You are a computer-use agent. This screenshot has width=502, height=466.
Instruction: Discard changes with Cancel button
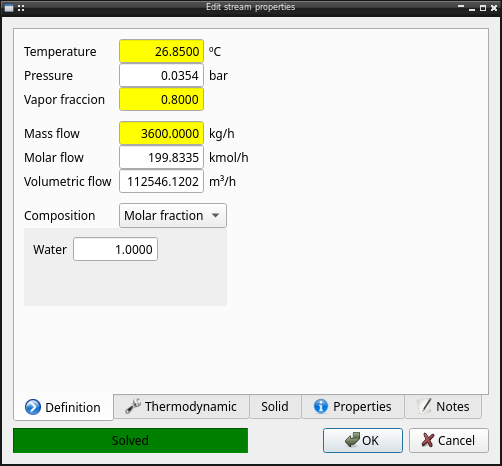click(x=449, y=440)
